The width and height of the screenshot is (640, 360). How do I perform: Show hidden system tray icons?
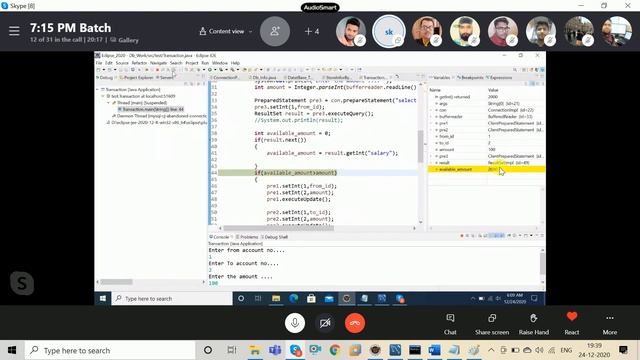click(491, 350)
